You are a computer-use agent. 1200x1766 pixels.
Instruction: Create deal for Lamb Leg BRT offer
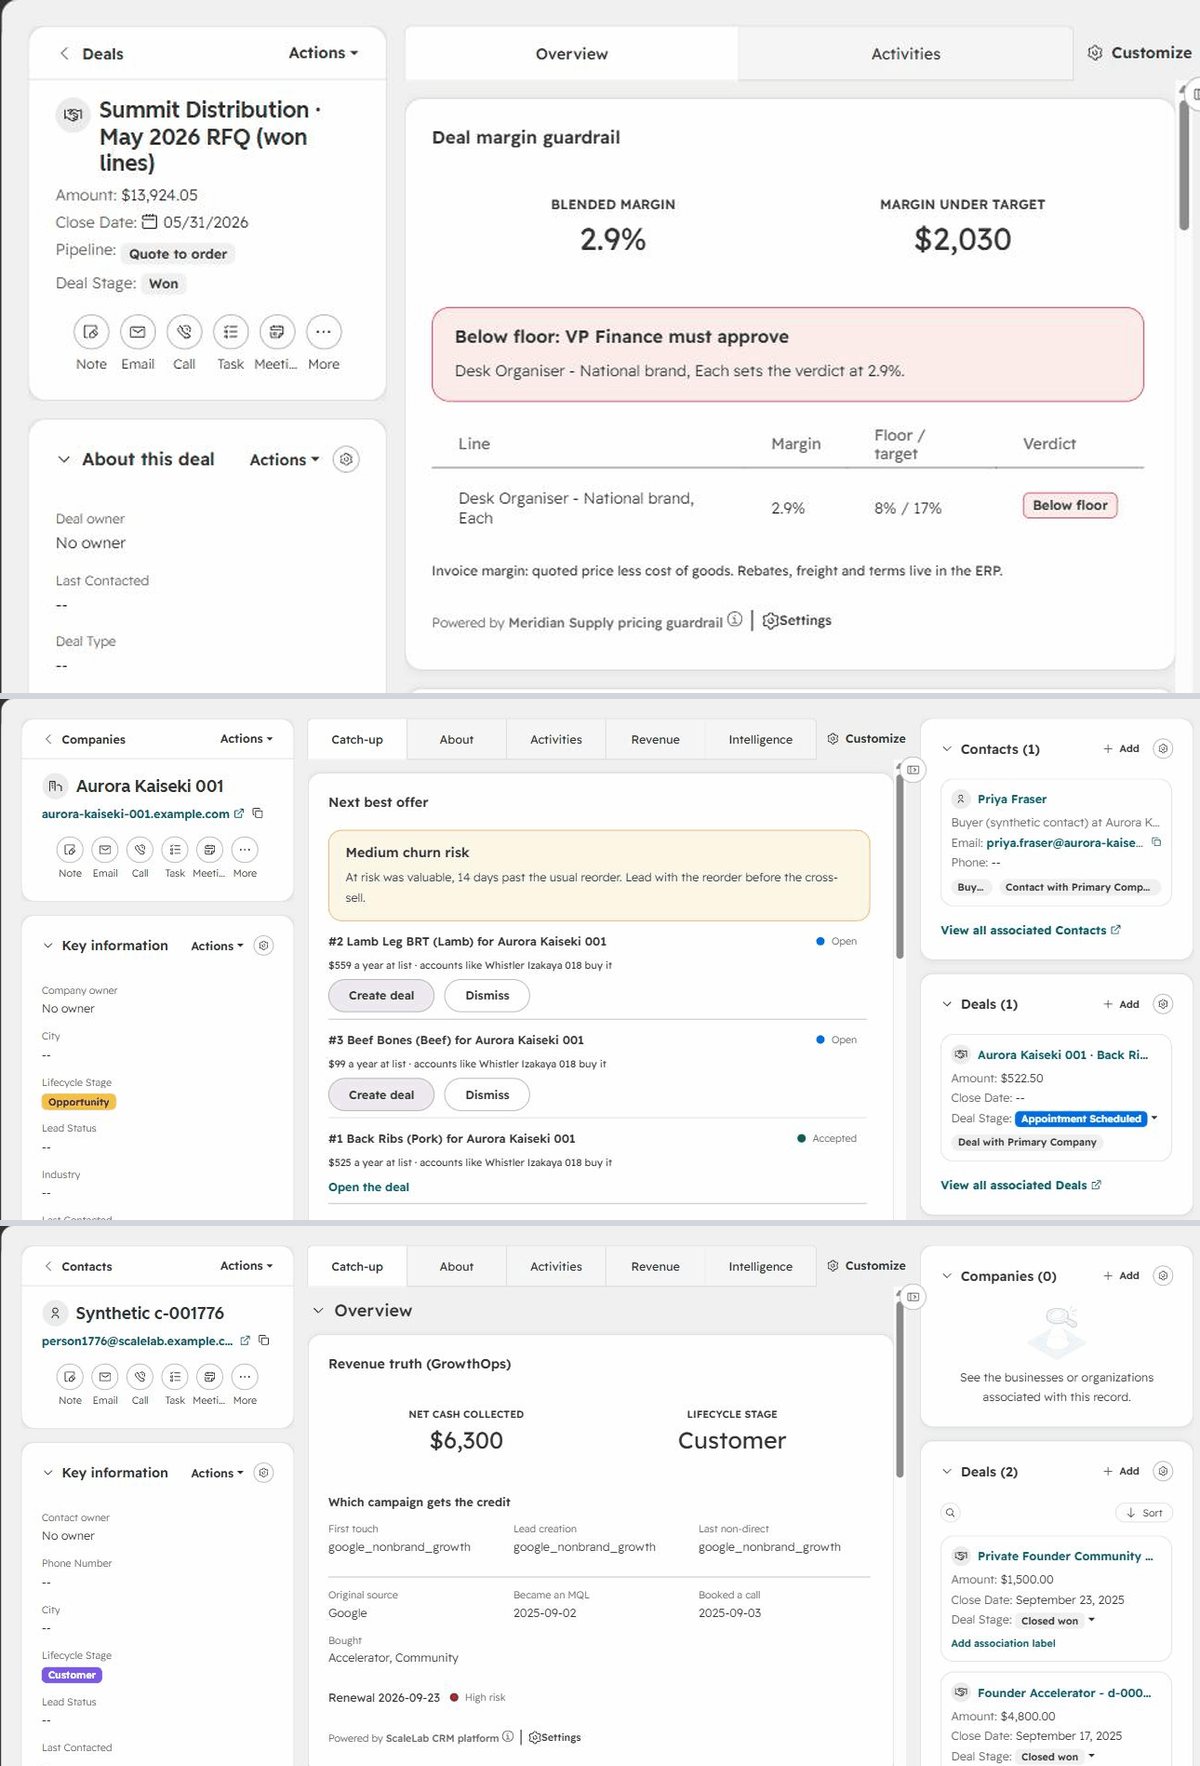pyautogui.click(x=381, y=995)
